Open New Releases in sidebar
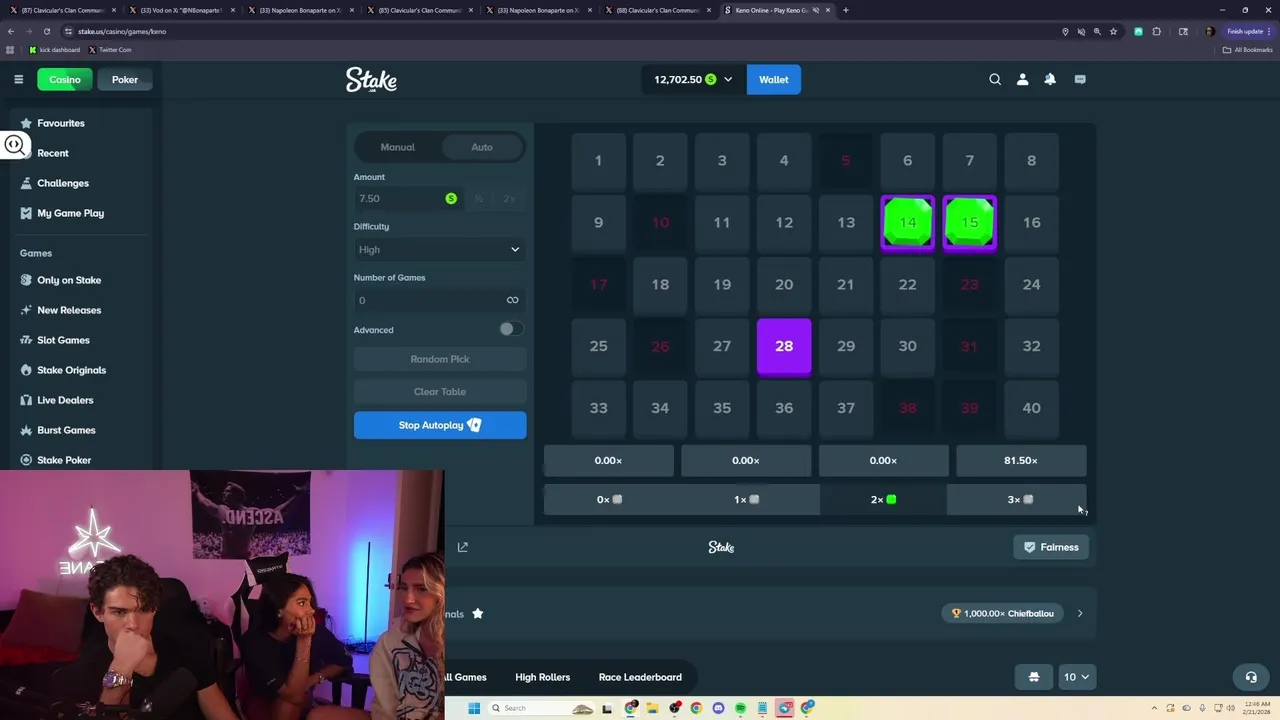Image resolution: width=1280 pixels, height=720 pixels. [x=69, y=310]
